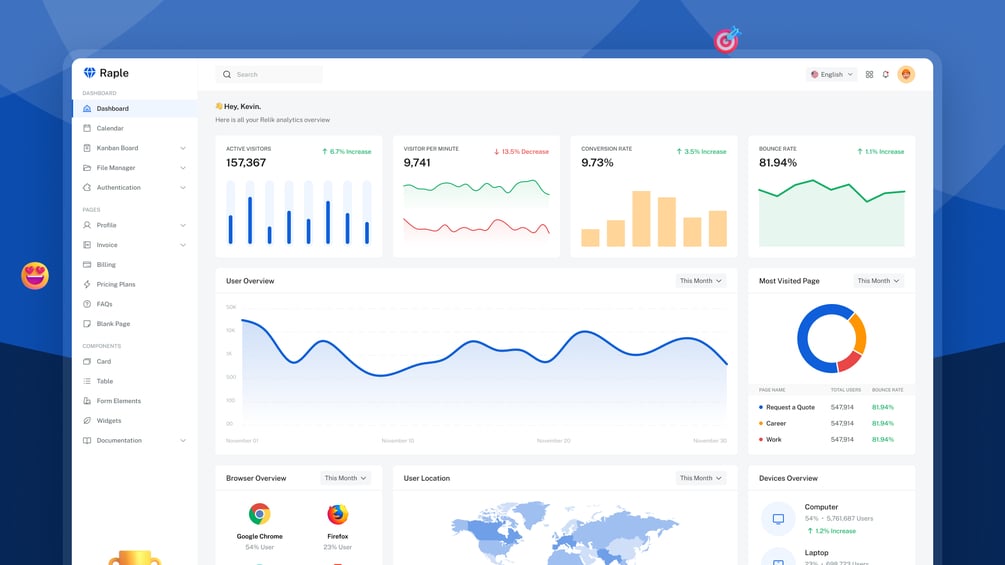Expand the Kanban Board chevron
This screenshot has height=565, width=1005.
[x=183, y=148]
